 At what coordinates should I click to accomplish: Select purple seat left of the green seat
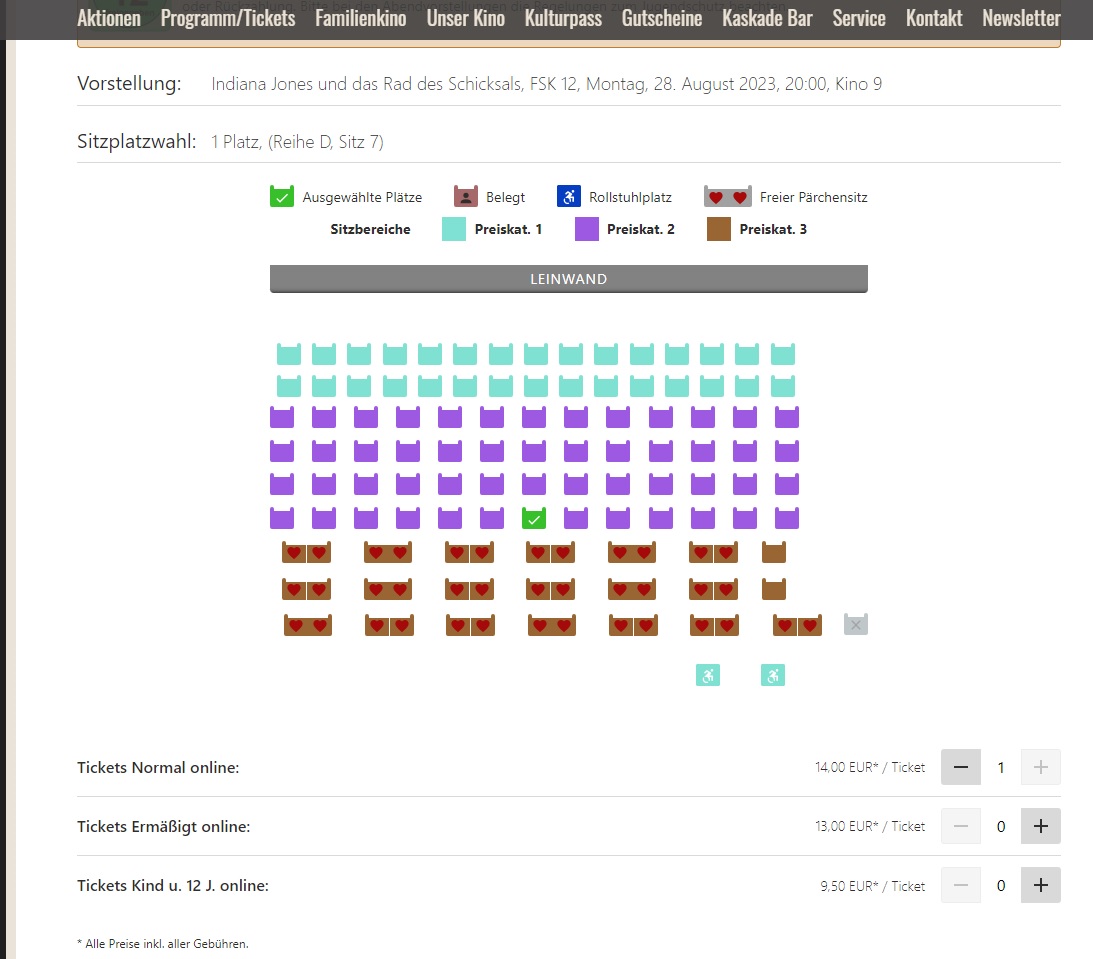point(492,518)
